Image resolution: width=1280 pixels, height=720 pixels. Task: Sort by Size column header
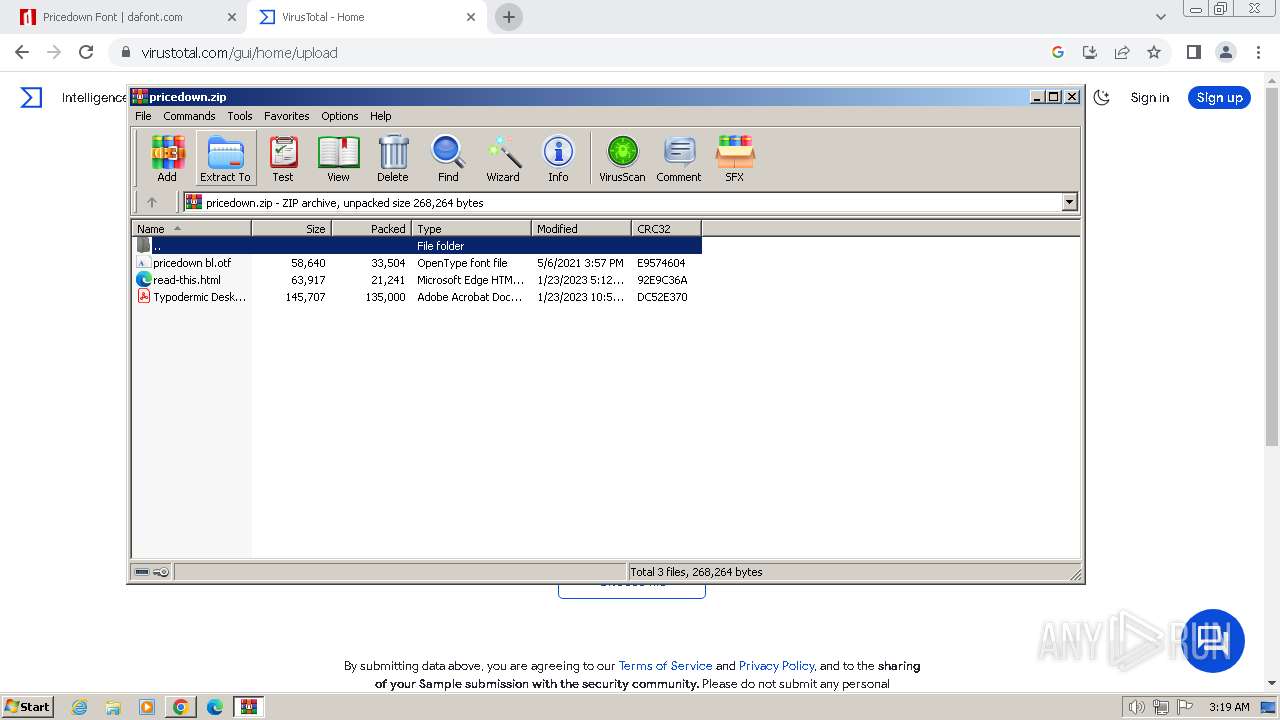pos(291,229)
